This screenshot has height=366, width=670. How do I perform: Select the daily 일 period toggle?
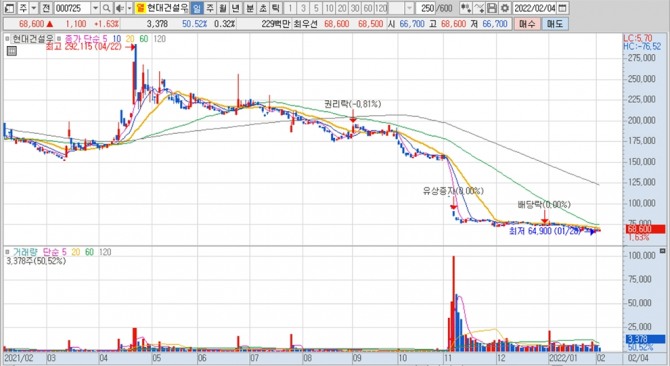pos(197,8)
